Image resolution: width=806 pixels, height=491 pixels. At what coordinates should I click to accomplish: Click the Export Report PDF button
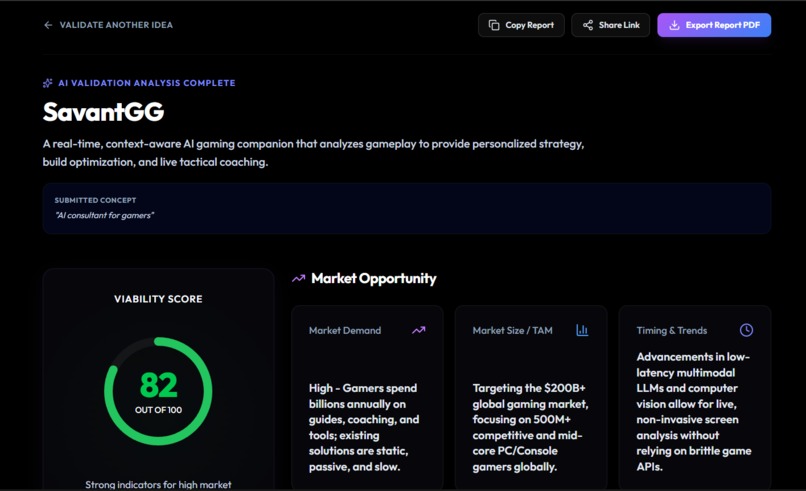[714, 25]
